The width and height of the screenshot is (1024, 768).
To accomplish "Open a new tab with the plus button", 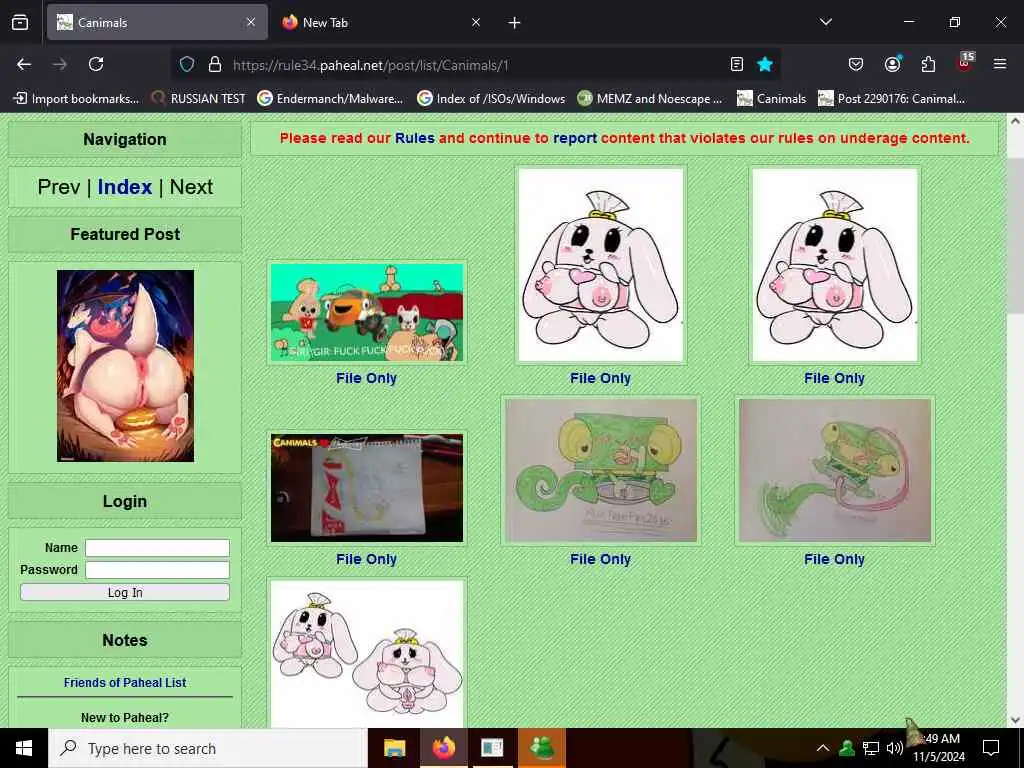I will click(515, 23).
